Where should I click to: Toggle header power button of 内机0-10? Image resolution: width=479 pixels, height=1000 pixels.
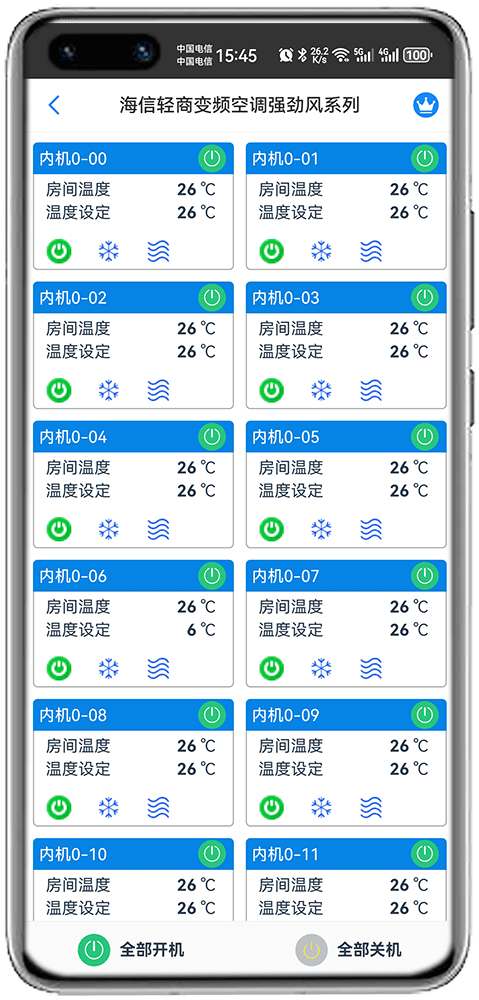coord(212,854)
